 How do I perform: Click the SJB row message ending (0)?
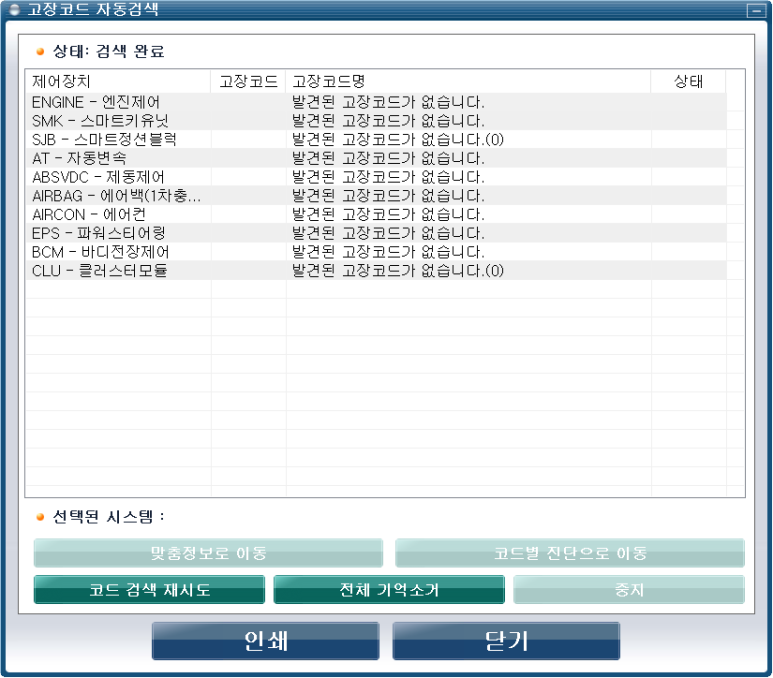point(398,140)
